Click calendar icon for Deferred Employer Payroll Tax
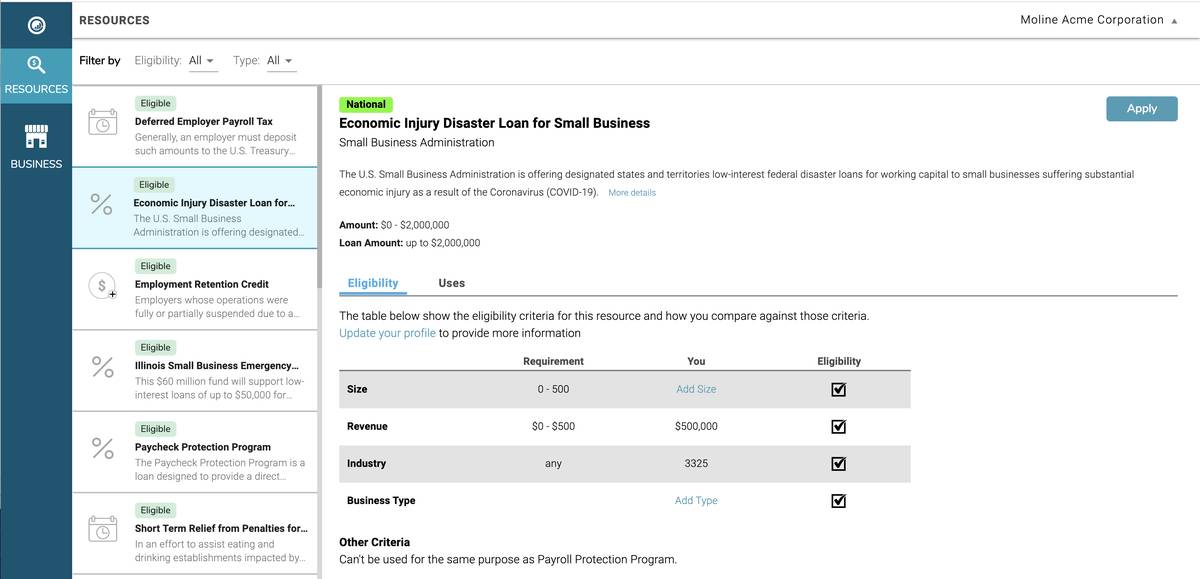 [102, 122]
